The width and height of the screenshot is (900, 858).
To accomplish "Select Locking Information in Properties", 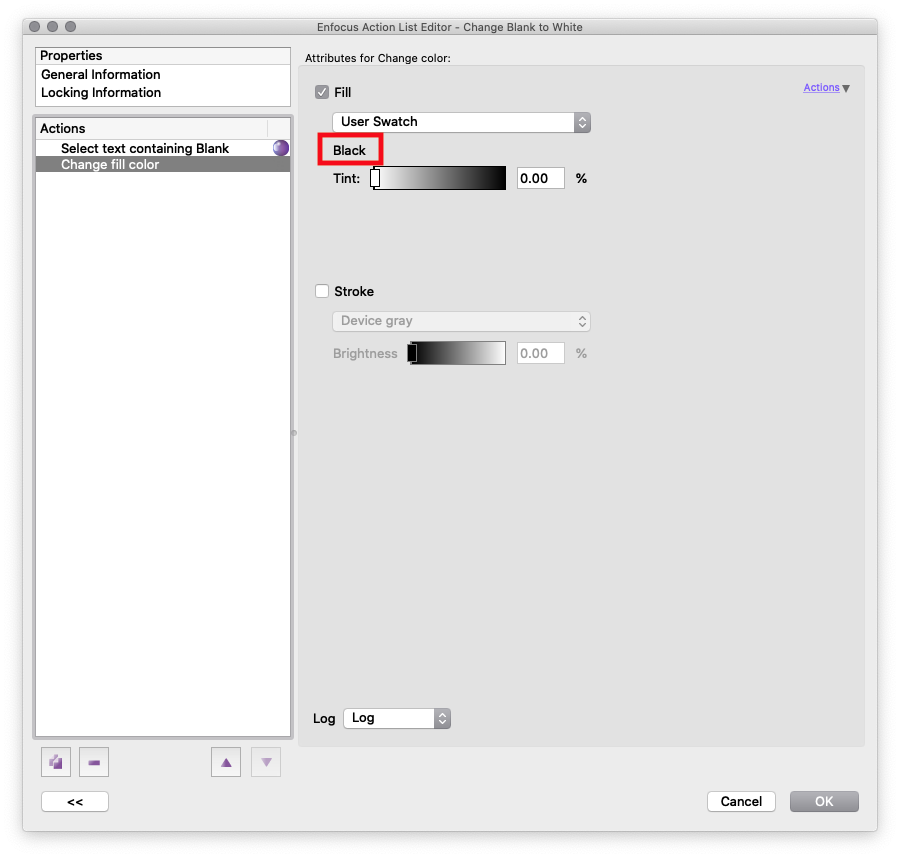I will click(x=101, y=92).
